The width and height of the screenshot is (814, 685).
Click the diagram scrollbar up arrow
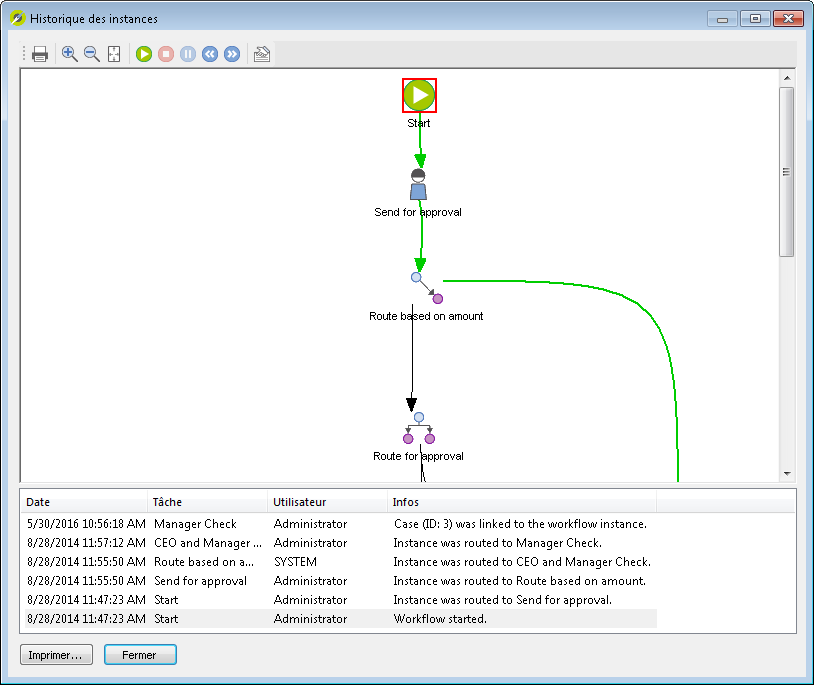point(787,78)
